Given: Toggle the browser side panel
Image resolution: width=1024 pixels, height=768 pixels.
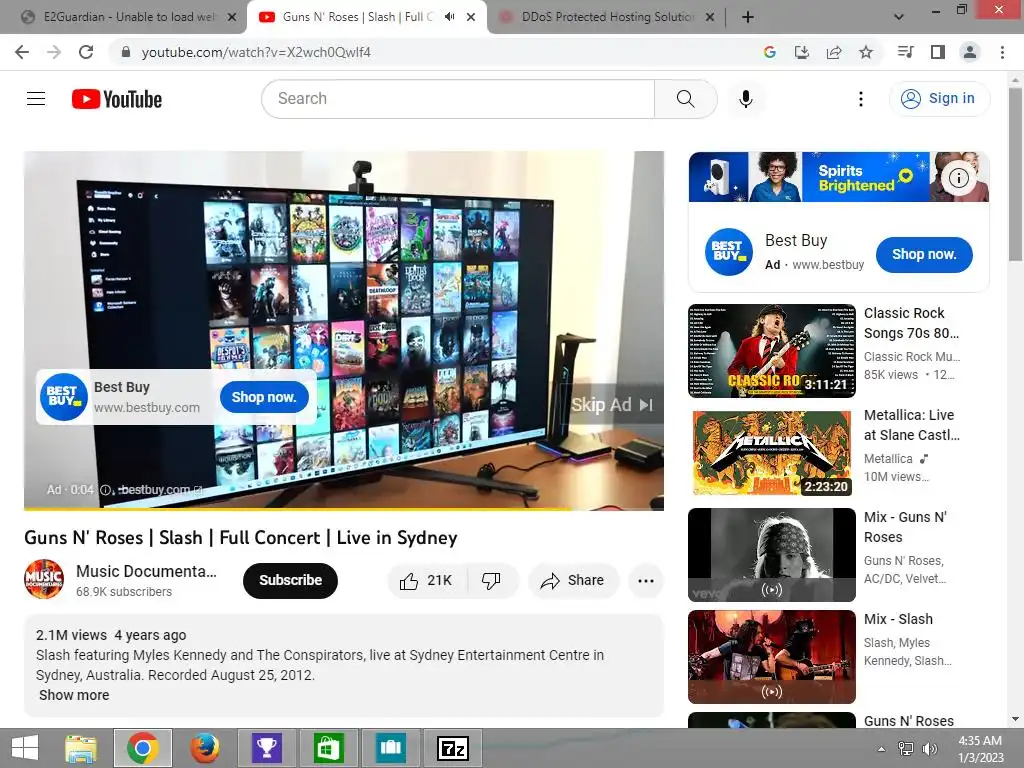Looking at the screenshot, I should coord(938,52).
